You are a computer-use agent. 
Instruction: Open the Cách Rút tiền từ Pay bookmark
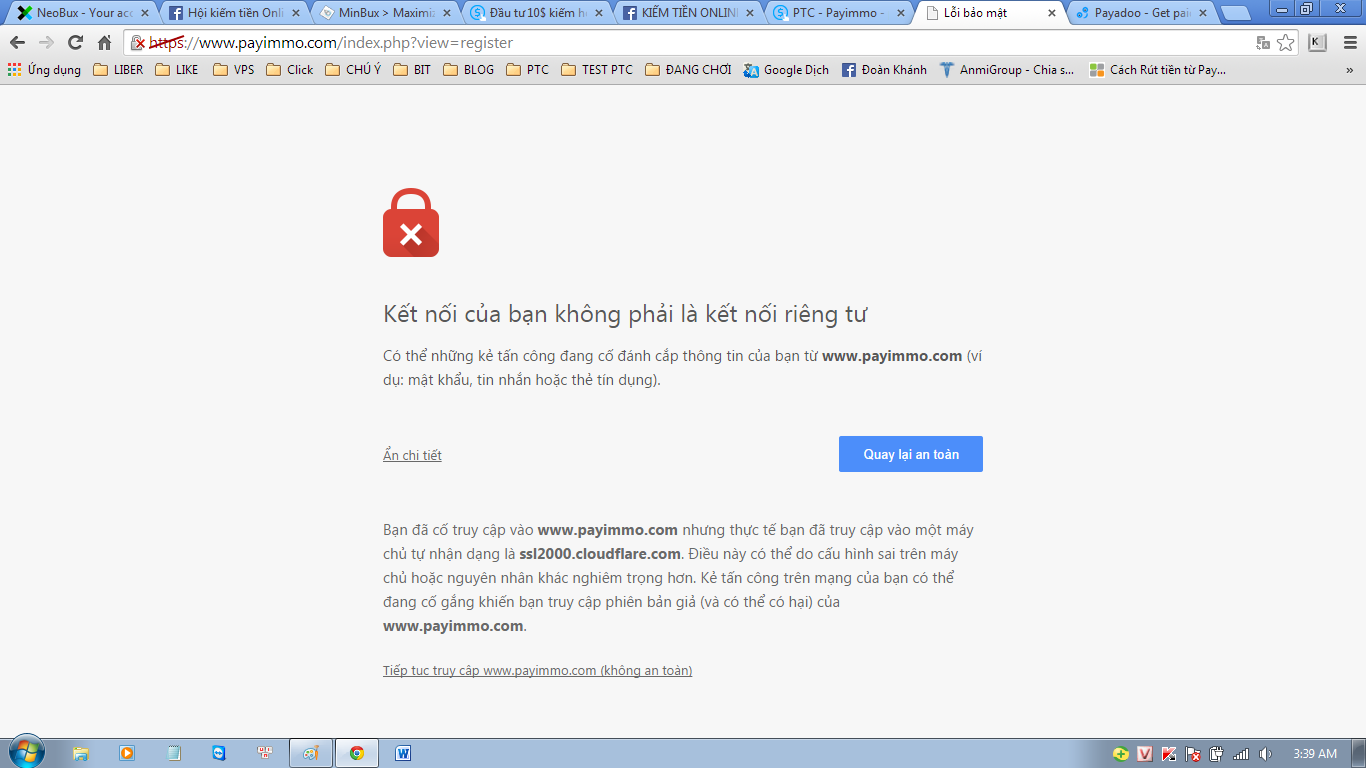(1158, 70)
